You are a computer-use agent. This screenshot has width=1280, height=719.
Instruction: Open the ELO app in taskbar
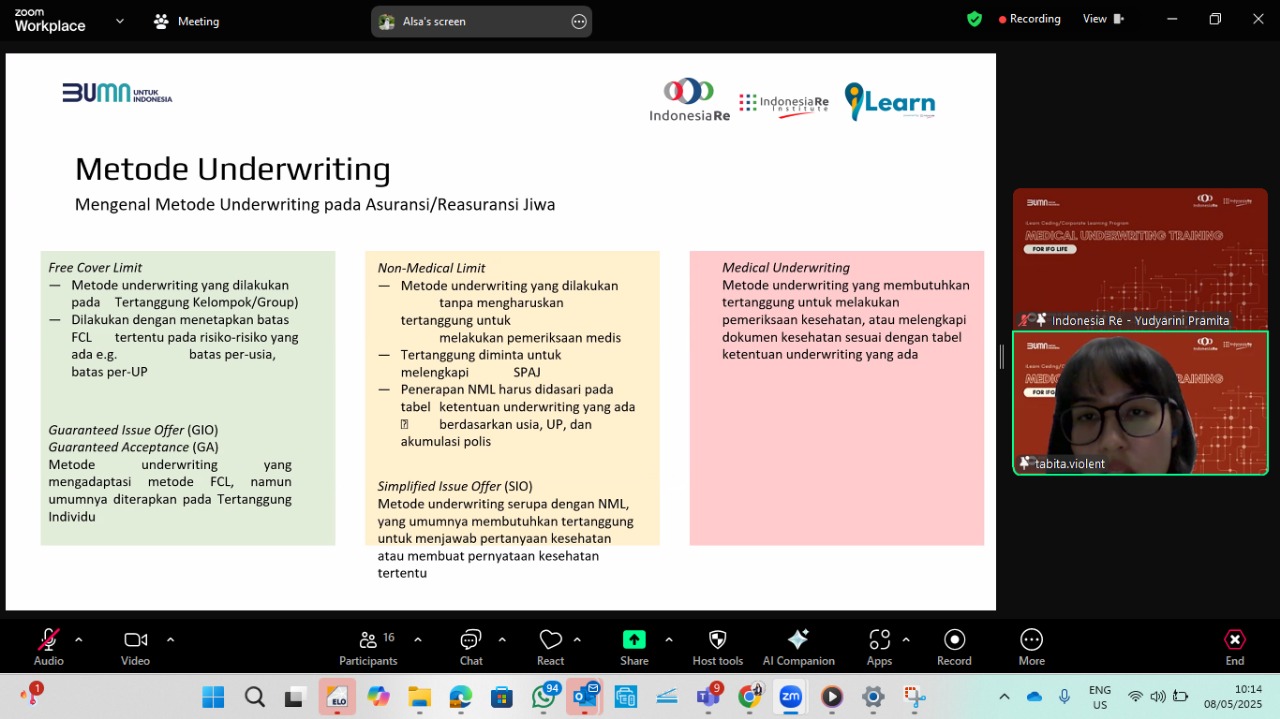[337, 696]
